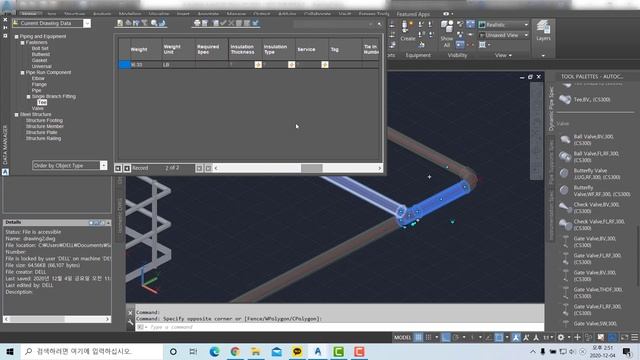
Task: Click the Service cell picker button
Action: 324,64
